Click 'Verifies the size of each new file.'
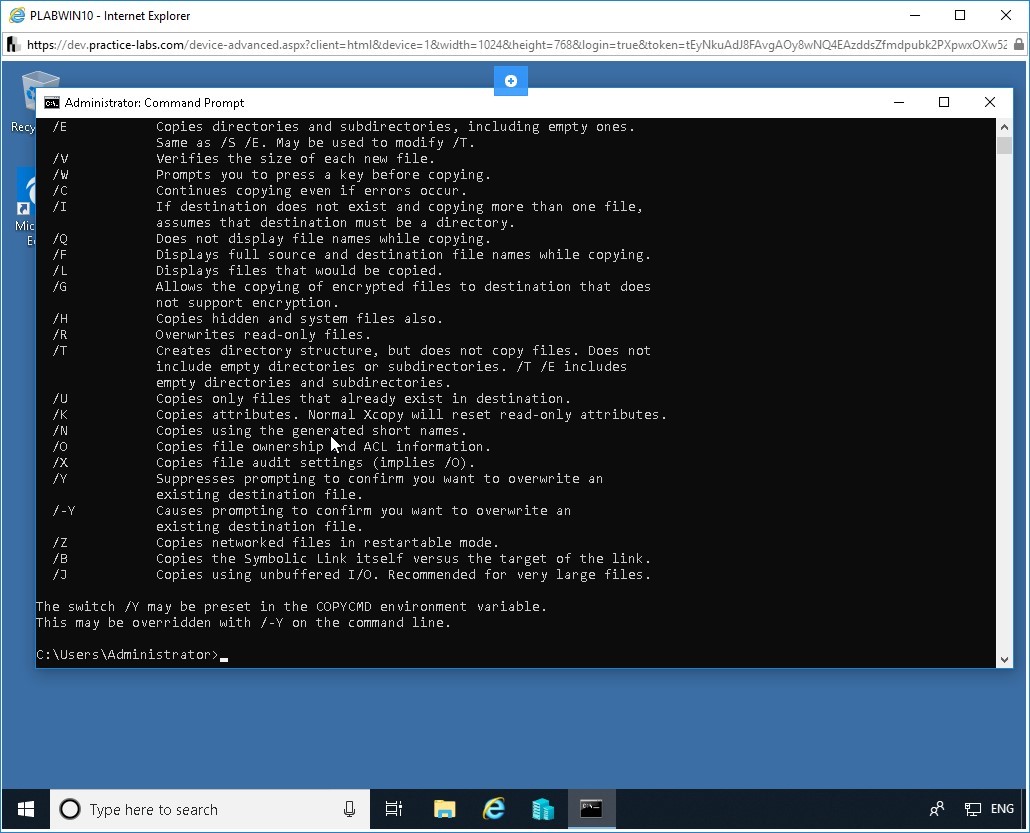Image resolution: width=1030 pixels, height=833 pixels. 295,158
